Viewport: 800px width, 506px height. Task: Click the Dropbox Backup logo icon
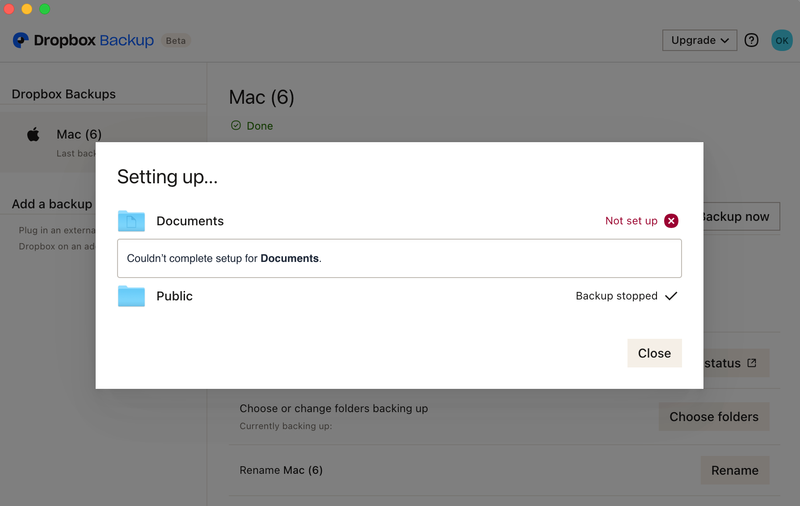[20, 41]
